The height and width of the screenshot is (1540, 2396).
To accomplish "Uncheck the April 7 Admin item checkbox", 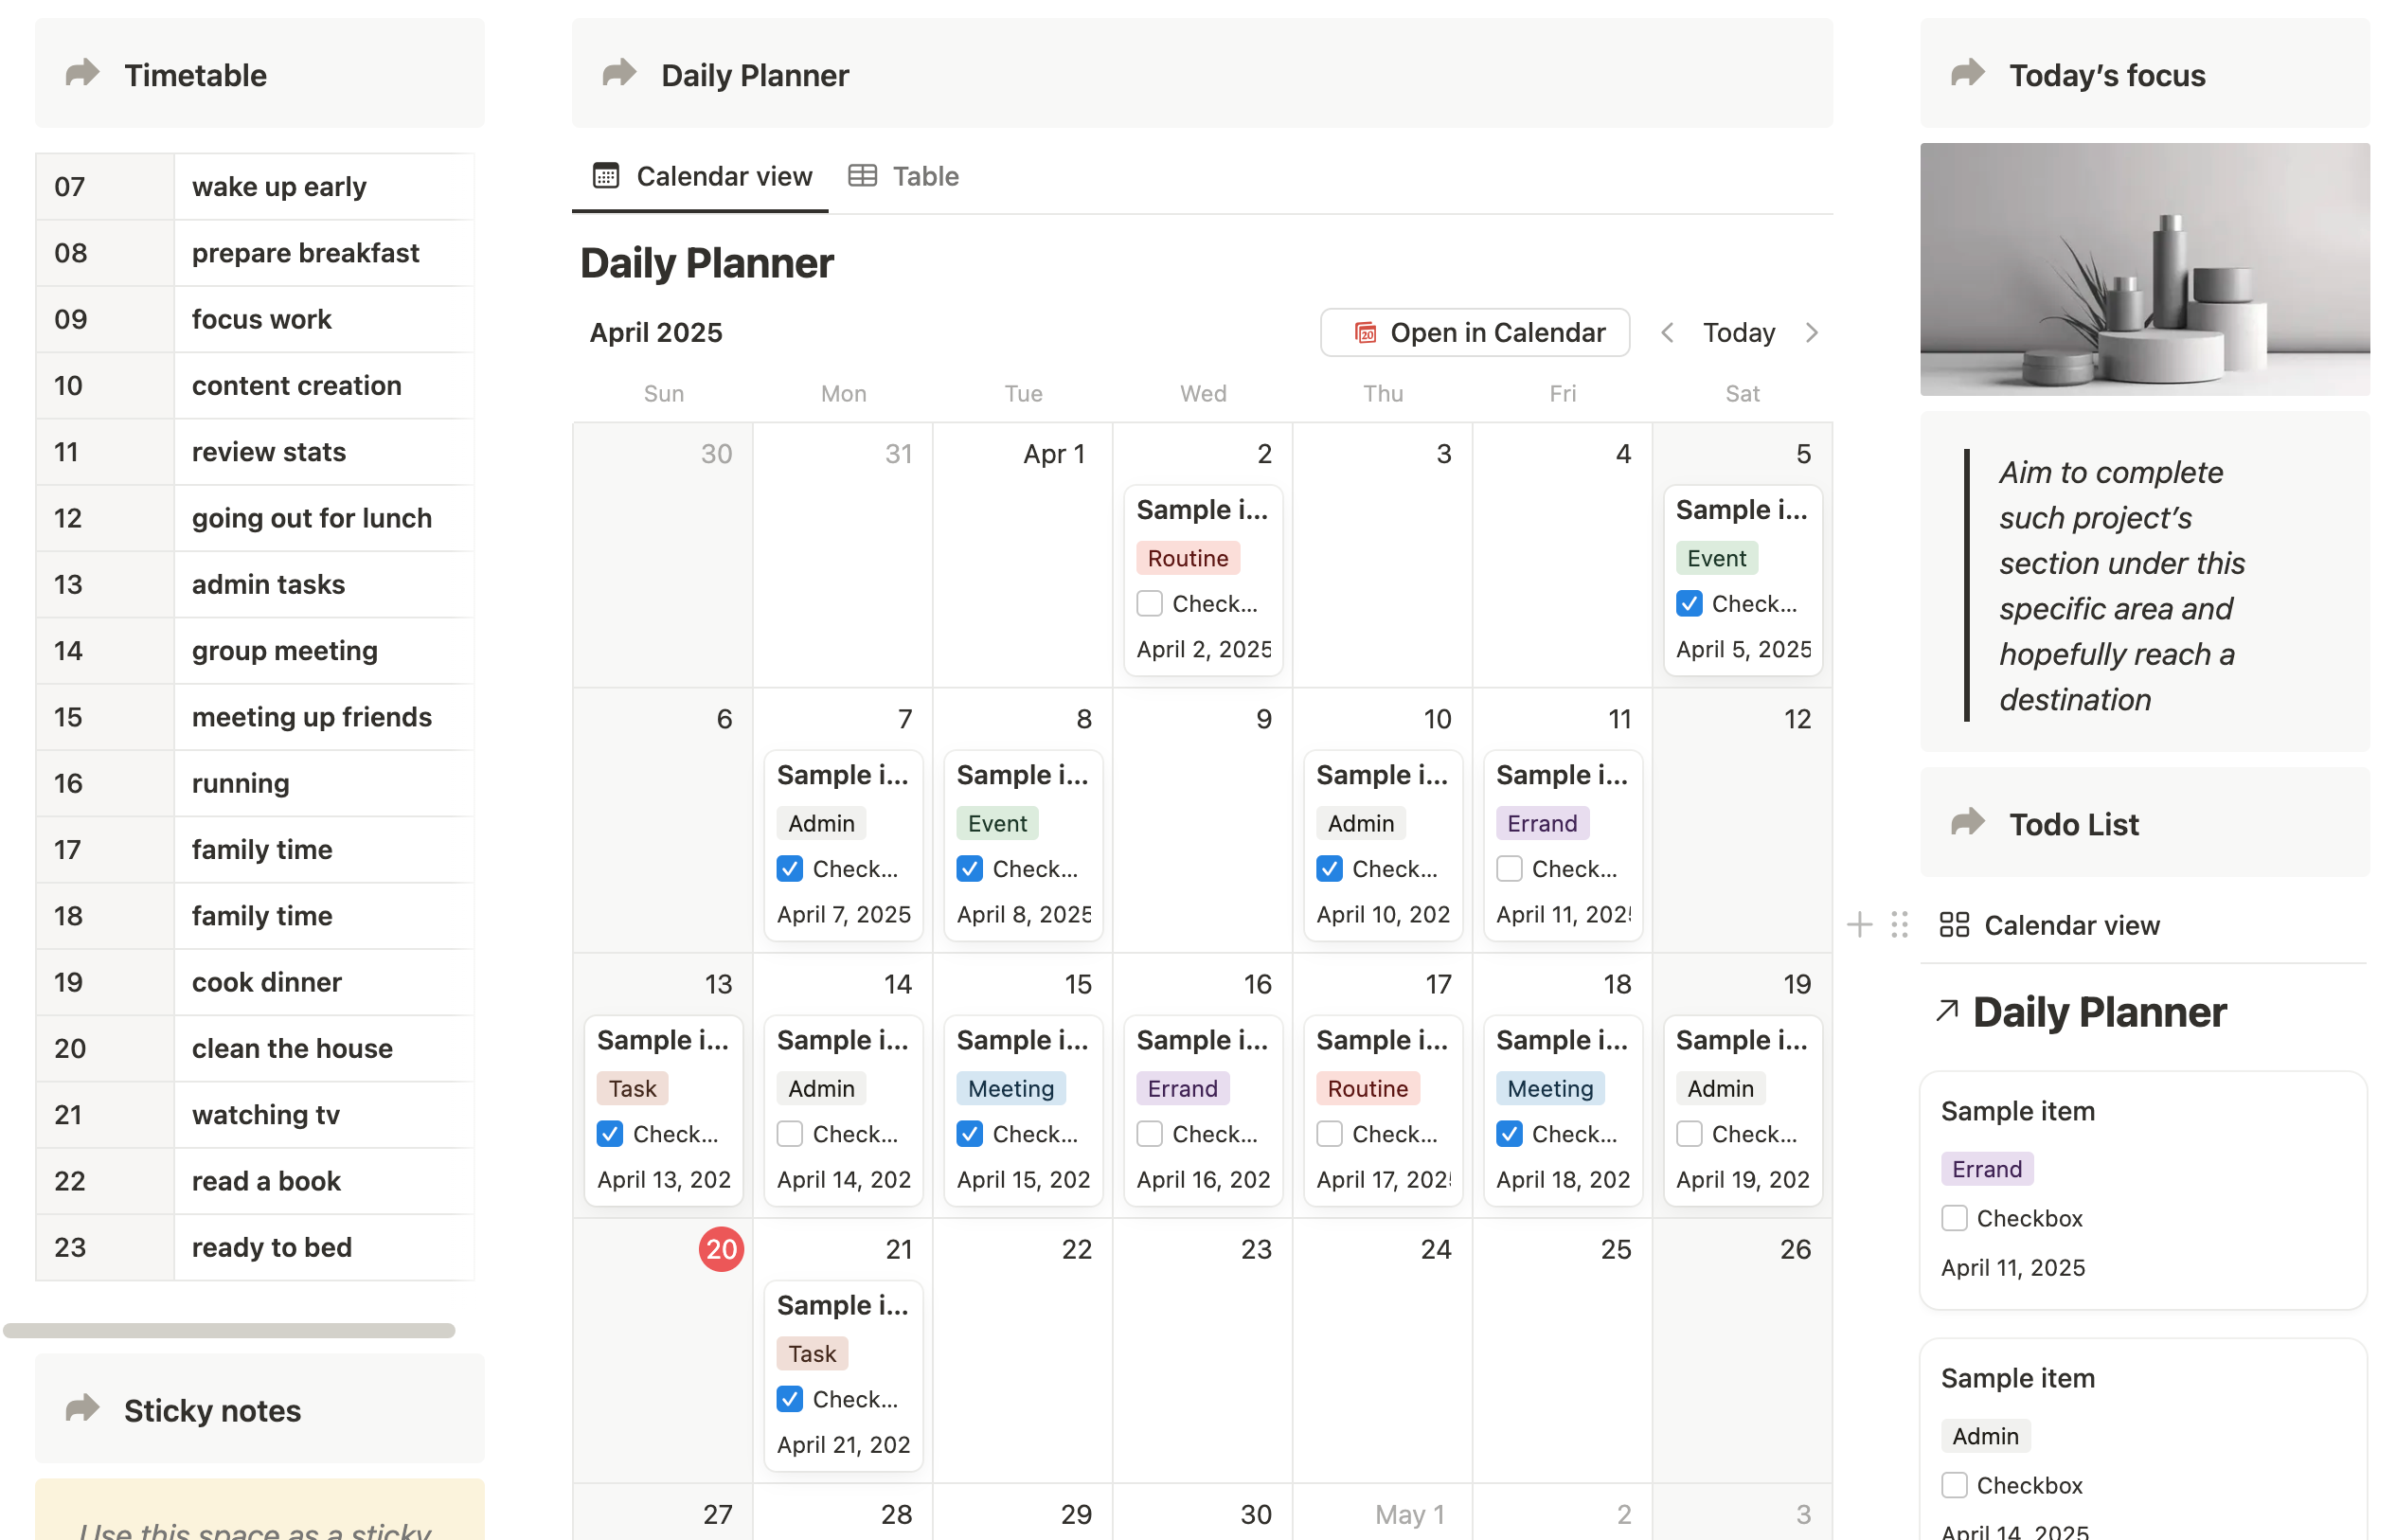I will tap(789, 869).
